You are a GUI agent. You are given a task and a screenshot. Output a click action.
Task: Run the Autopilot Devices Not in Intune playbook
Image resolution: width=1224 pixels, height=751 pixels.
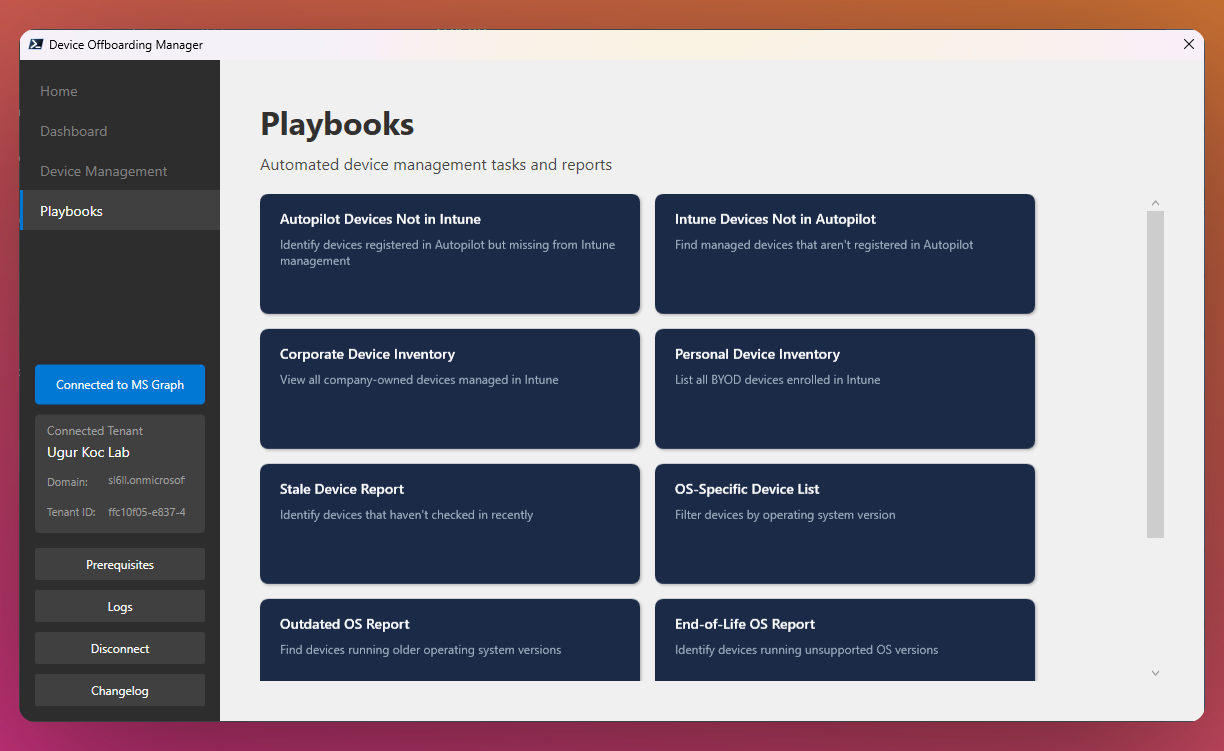pyautogui.click(x=449, y=254)
